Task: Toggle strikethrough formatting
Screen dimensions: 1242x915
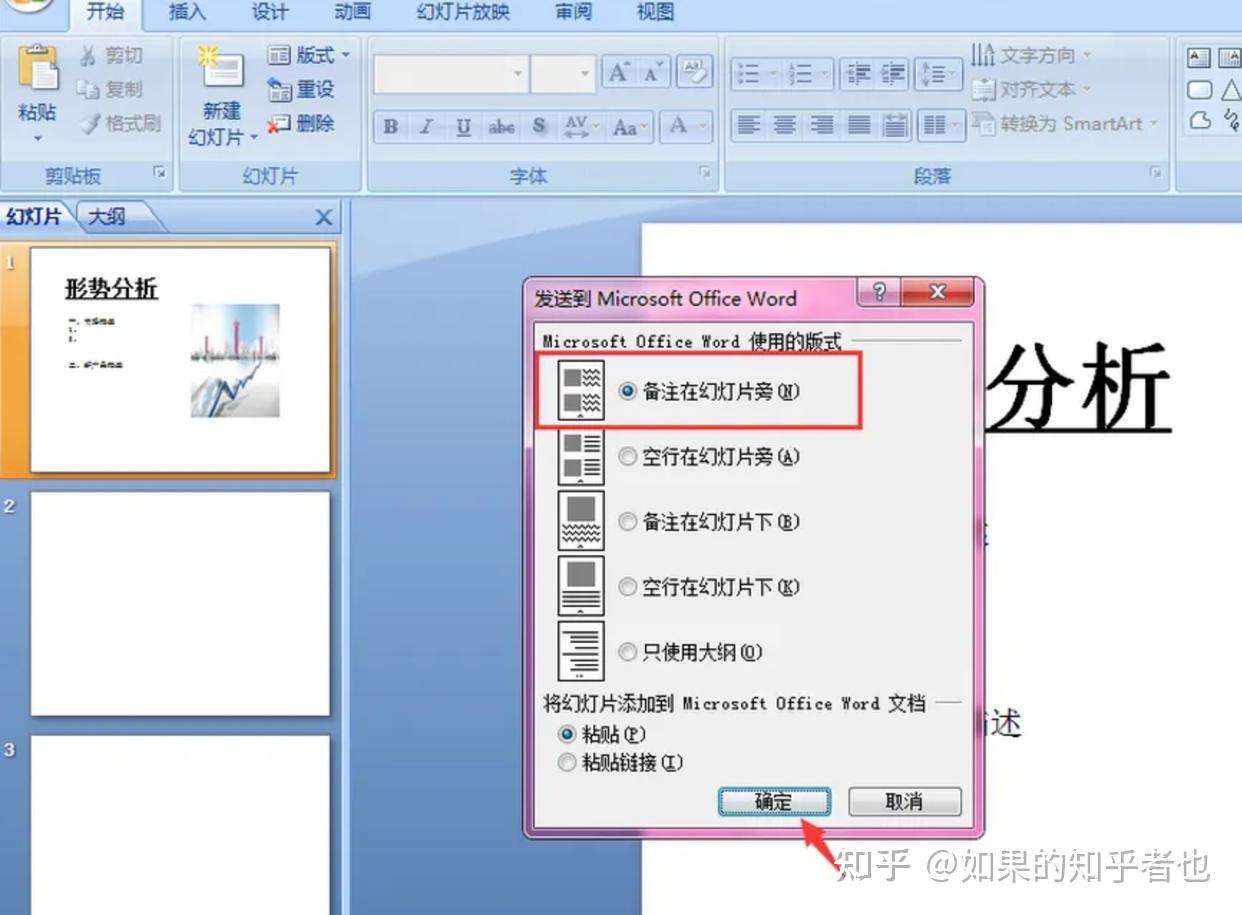Action: pos(501,126)
